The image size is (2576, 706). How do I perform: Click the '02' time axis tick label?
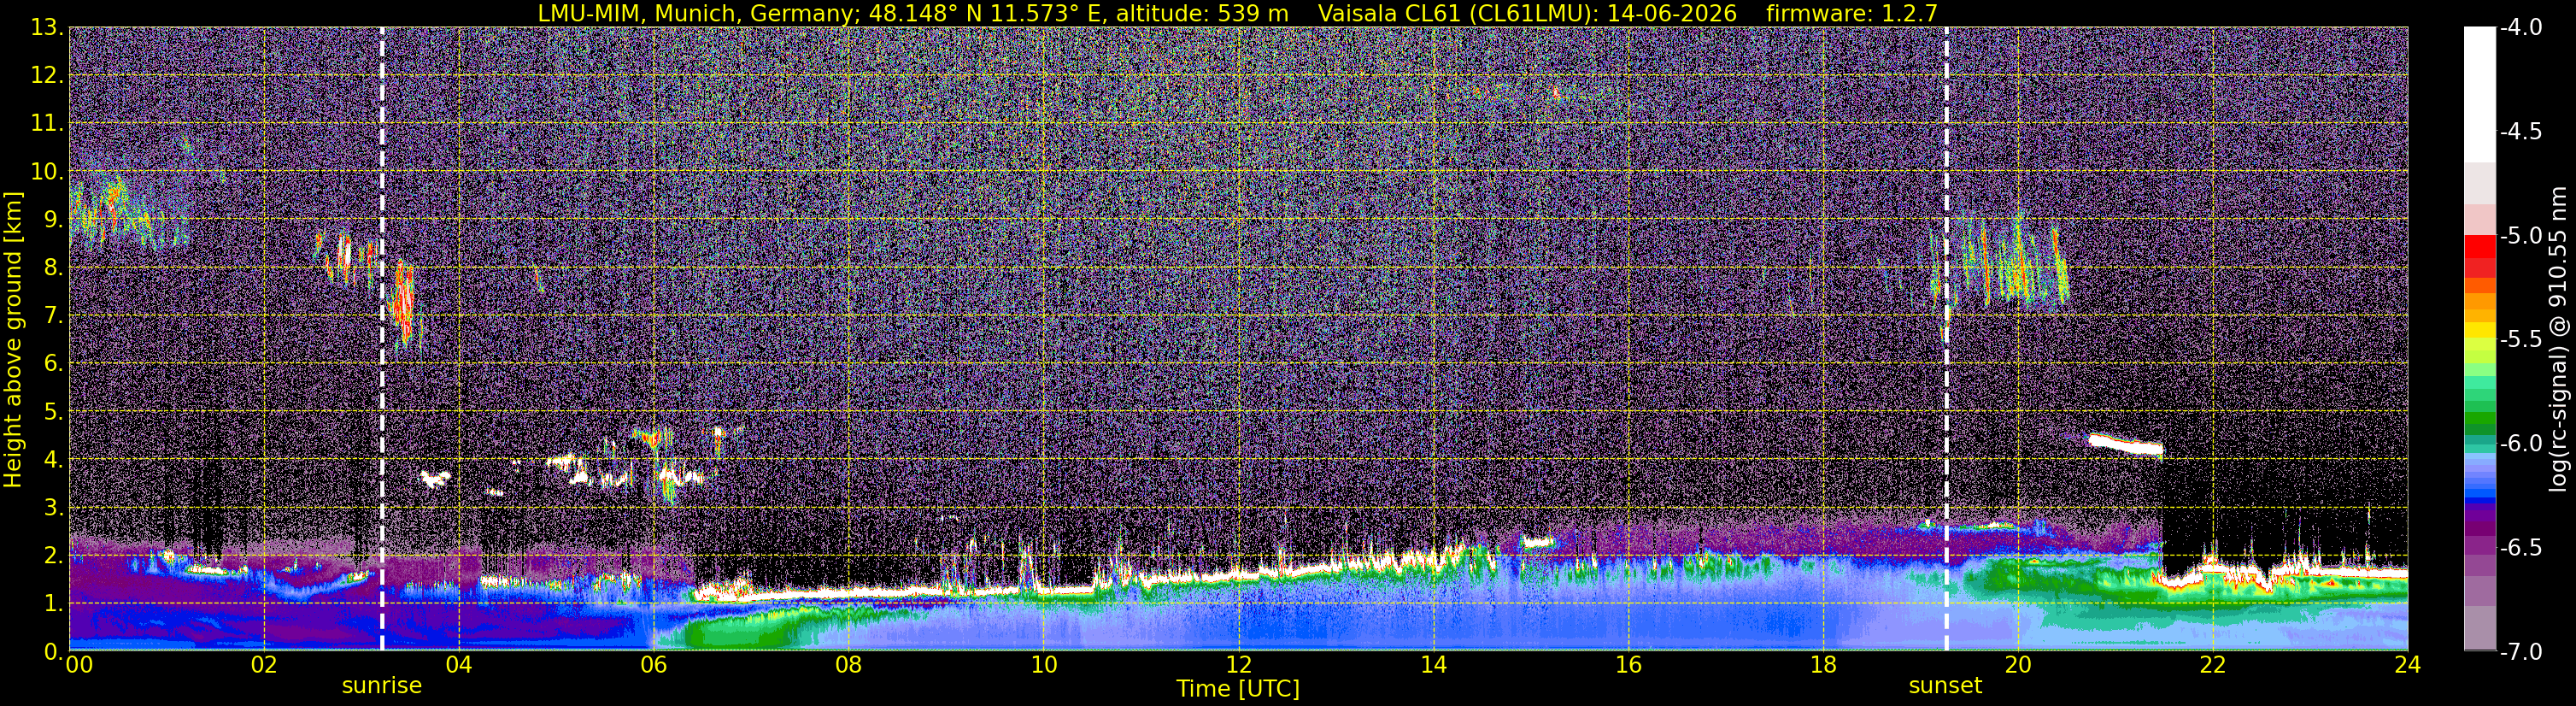(263, 665)
